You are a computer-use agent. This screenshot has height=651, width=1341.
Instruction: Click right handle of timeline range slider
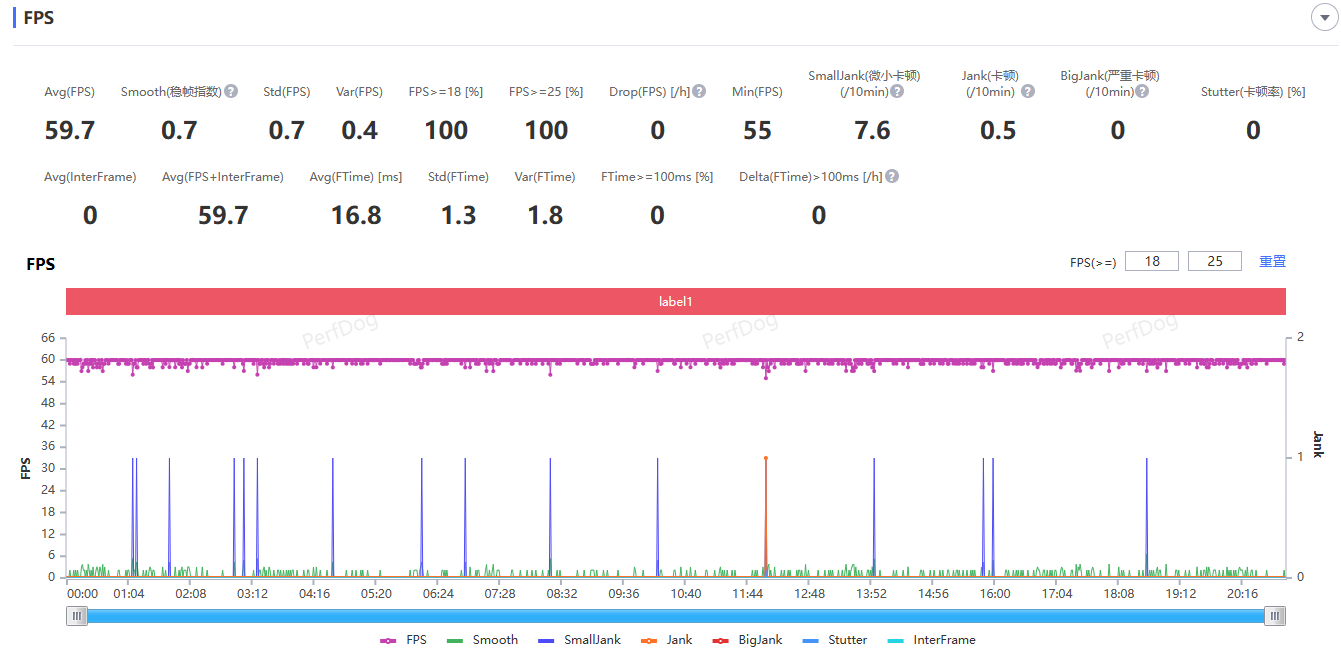(1275, 616)
